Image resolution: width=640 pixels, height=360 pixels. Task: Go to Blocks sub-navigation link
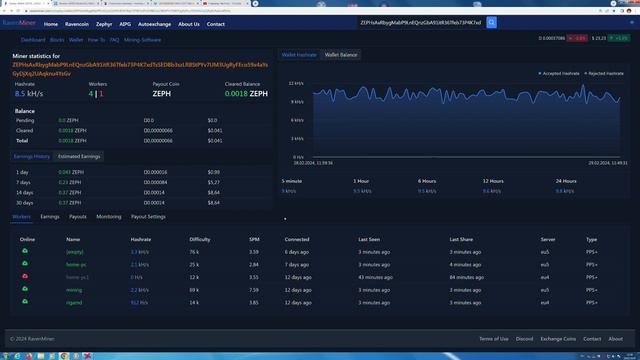(x=57, y=40)
